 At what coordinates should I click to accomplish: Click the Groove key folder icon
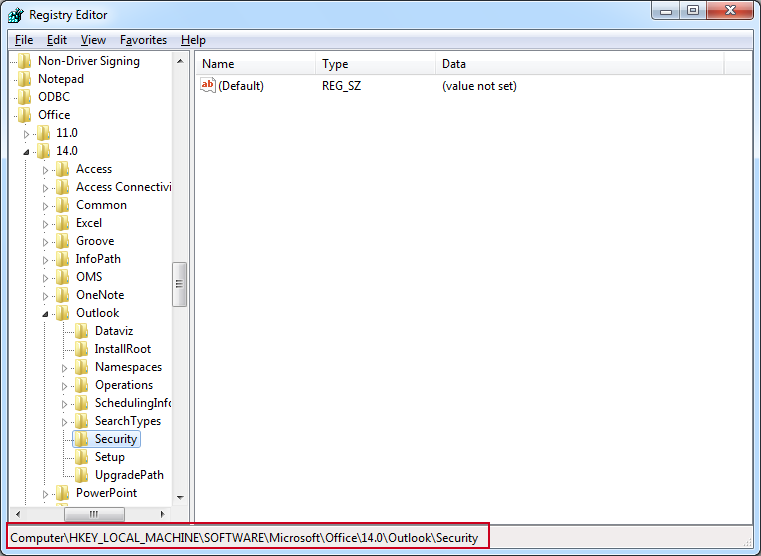click(x=63, y=241)
